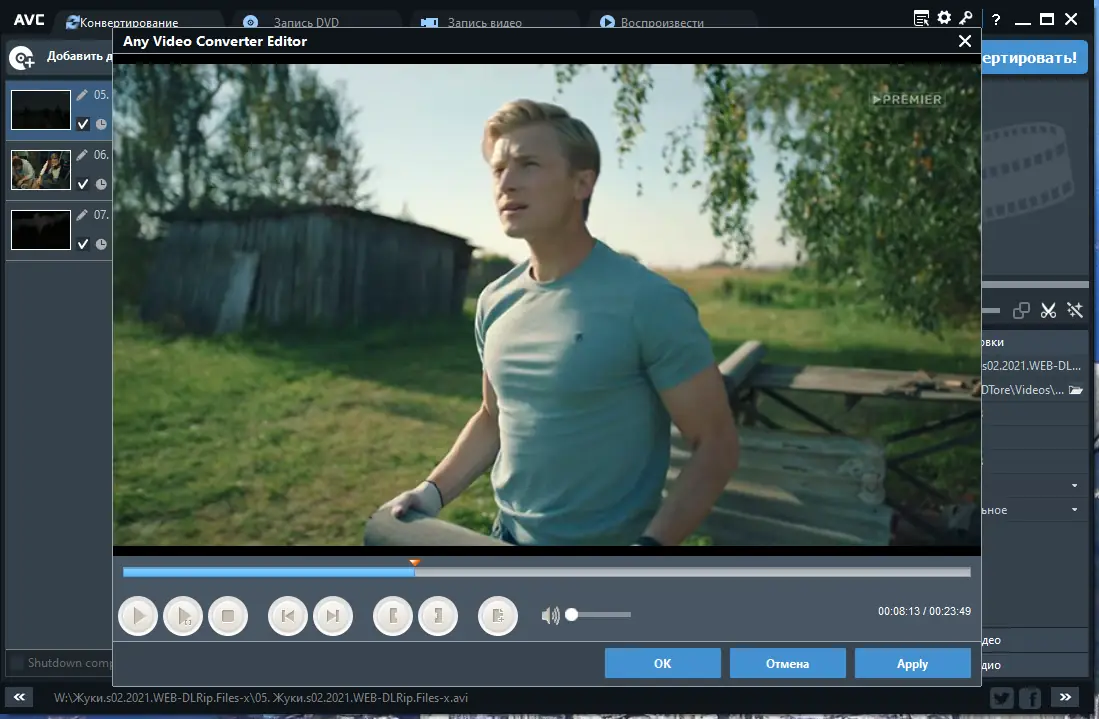The height and width of the screenshot is (719, 1099).
Task: Expand the upper dropdown arrow in right panel
Action: tap(1074, 486)
